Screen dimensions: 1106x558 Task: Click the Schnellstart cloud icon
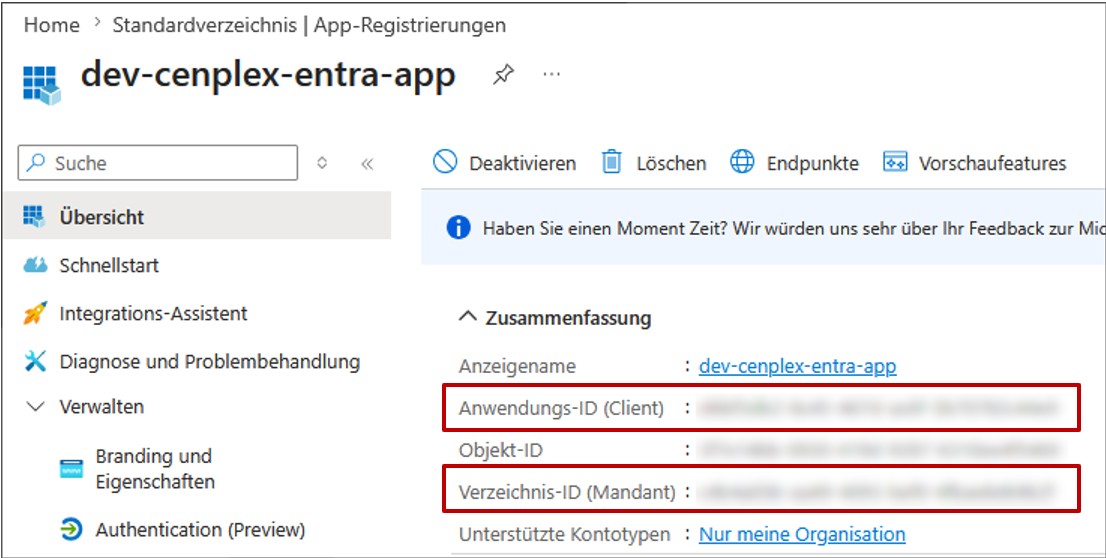point(35,265)
